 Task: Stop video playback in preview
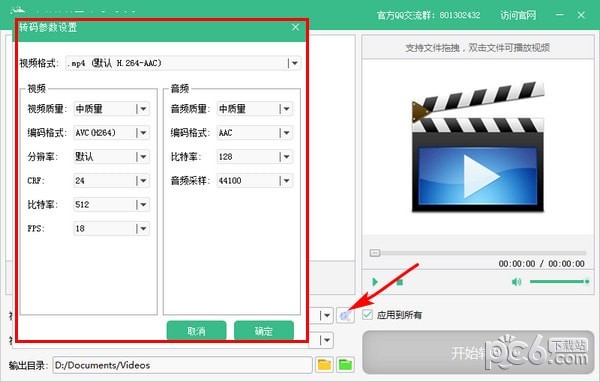click(x=399, y=282)
